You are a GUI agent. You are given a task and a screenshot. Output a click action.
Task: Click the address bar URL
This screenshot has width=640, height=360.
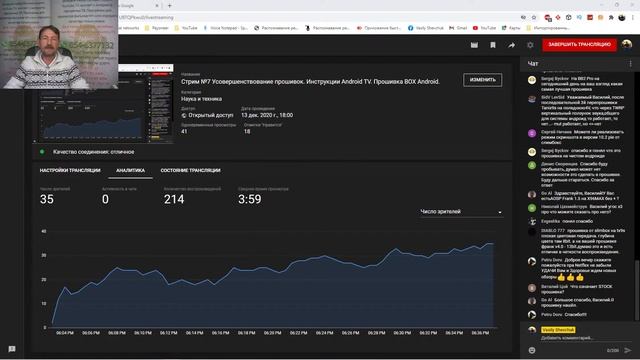pos(147,18)
